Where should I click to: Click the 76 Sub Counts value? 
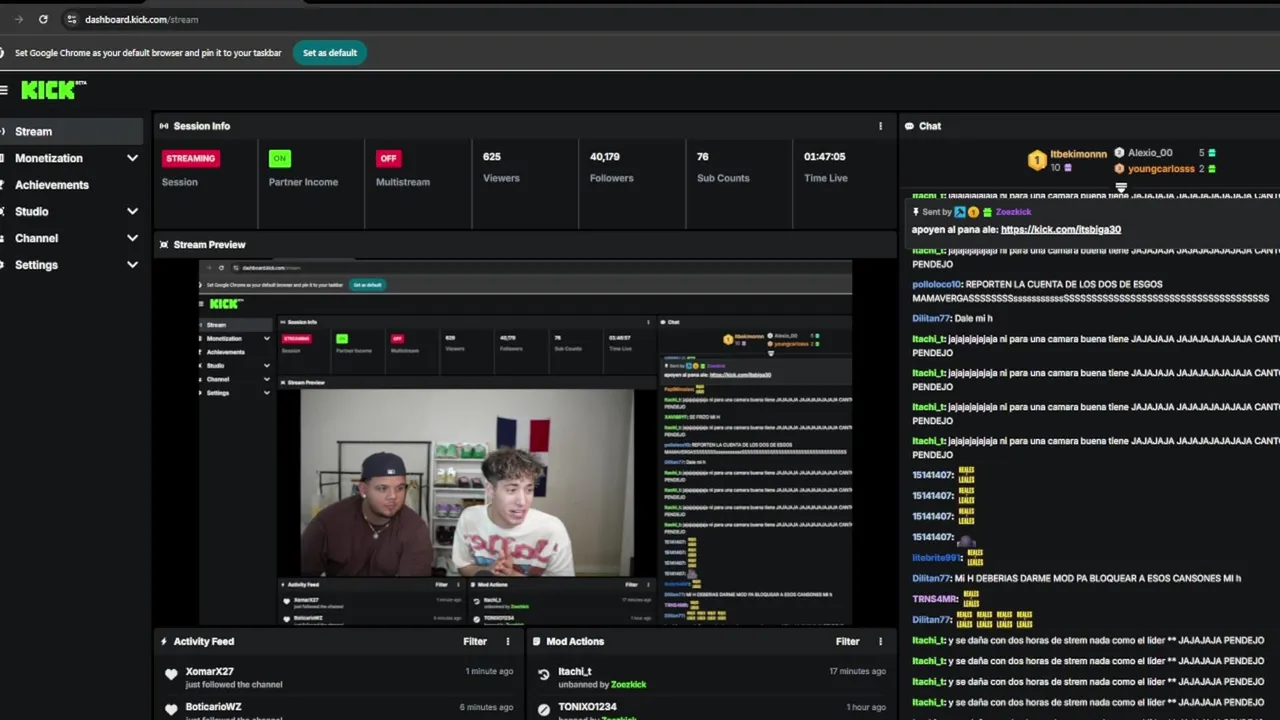703,157
